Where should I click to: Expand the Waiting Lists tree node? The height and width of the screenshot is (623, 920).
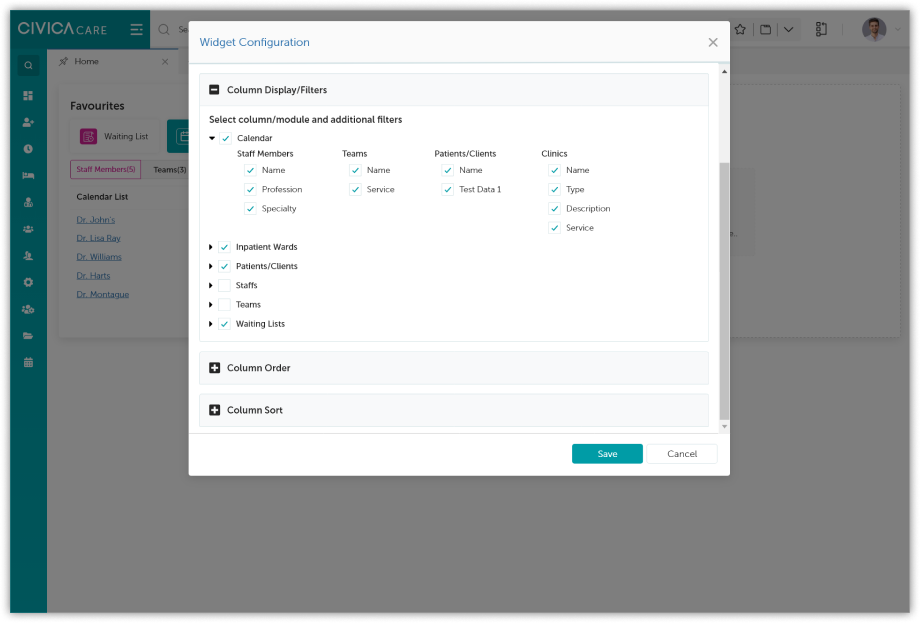(211, 324)
